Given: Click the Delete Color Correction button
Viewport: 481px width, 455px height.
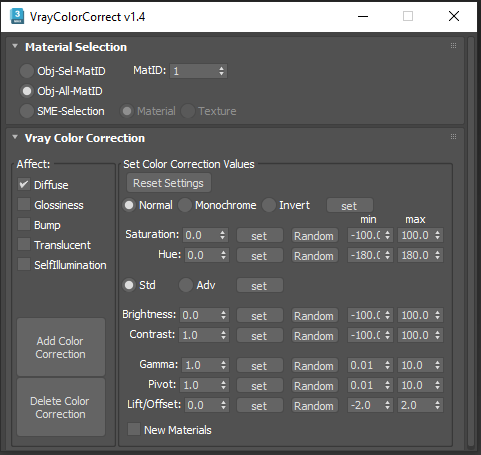Looking at the screenshot, I should coord(61,407).
